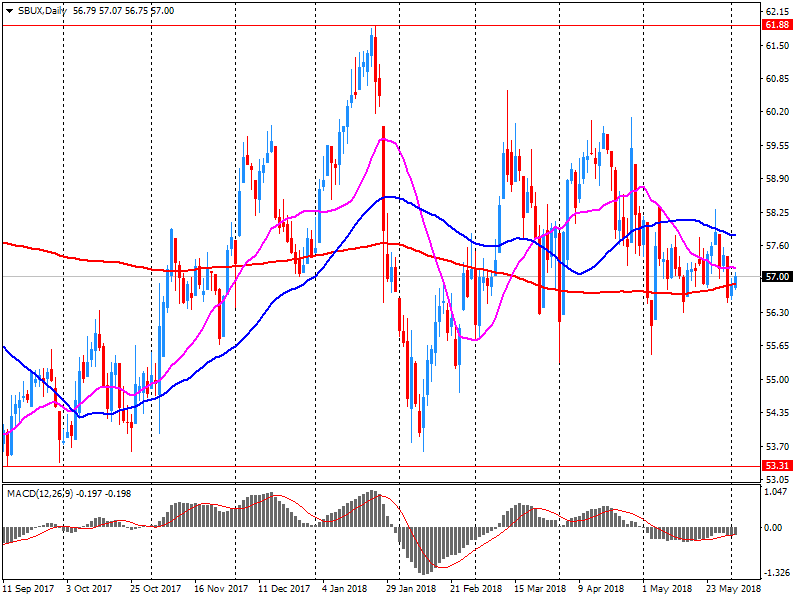Click the dropdown triangle beside SBUX,Daily
The width and height of the screenshot is (800, 600).
(x=9, y=10)
